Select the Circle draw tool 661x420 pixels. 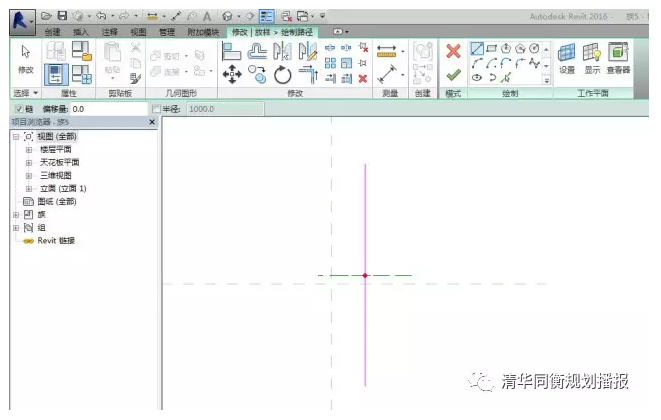[x=534, y=48]
